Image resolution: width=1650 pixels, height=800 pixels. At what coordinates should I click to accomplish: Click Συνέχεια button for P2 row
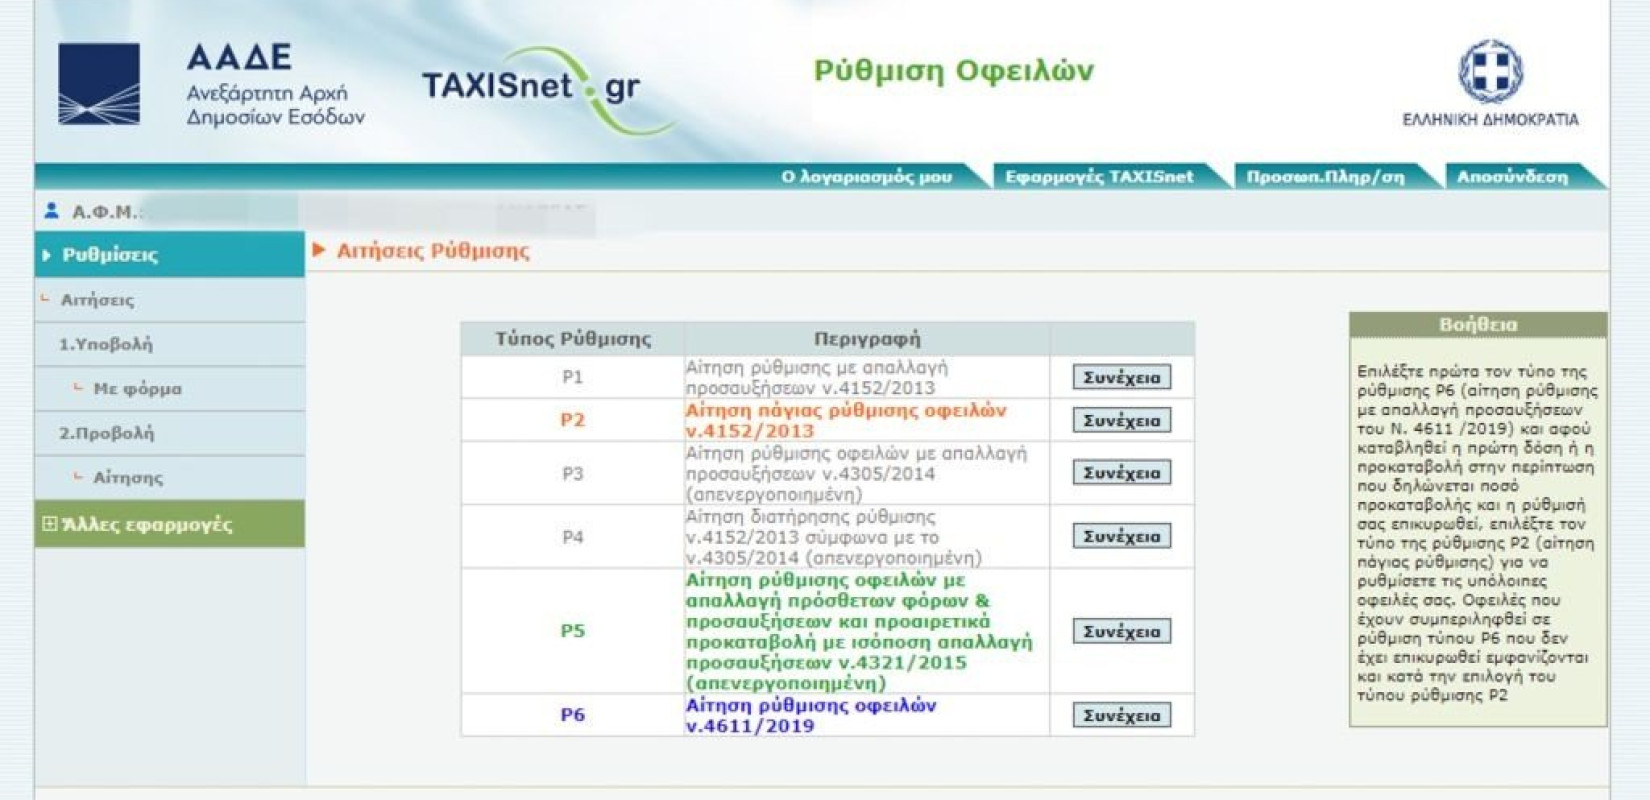[x=1122, y=420]
